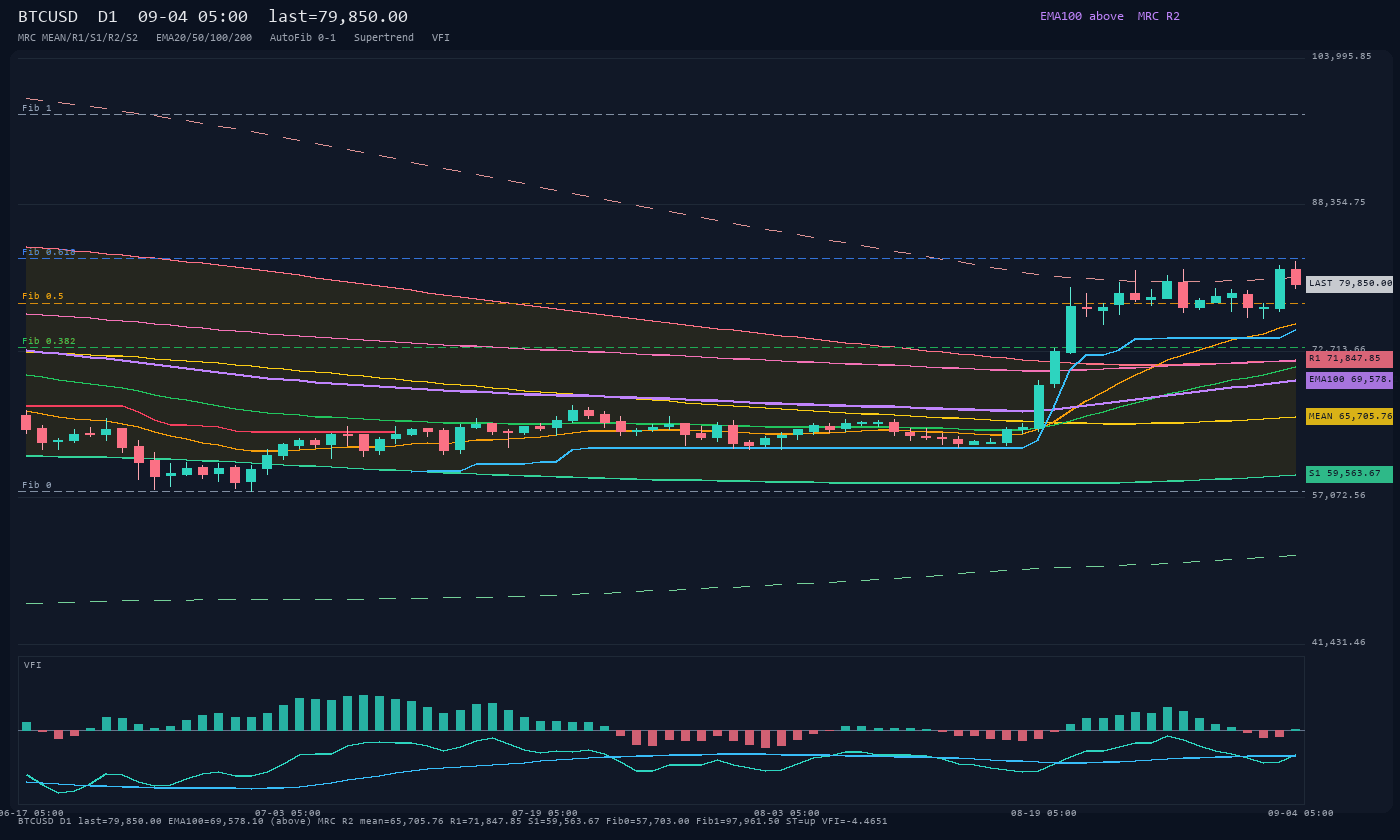Click the Fib 0 level label
1400x840 pixels.
37,485
